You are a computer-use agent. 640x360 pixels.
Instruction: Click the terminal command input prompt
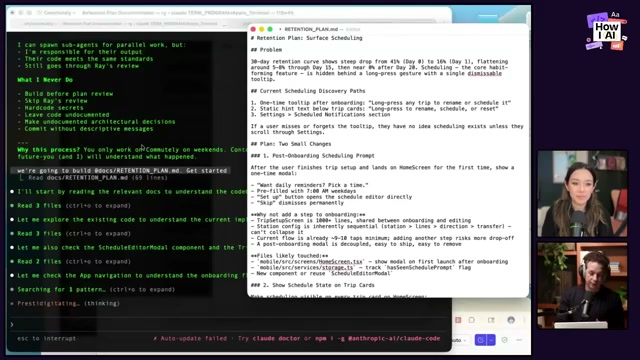tap(229, 324)
